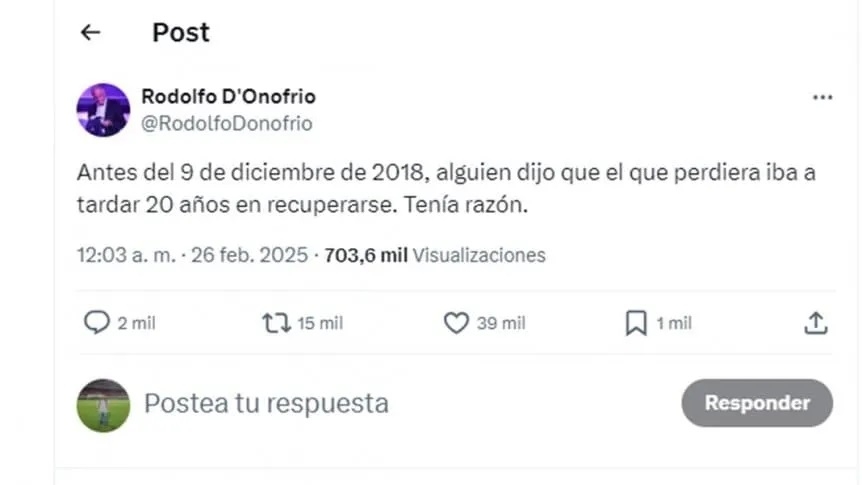Click your own avatar beside reply box
Viewport: 862px width, 485px height.
pyautogui.click(x=103, y=405)
